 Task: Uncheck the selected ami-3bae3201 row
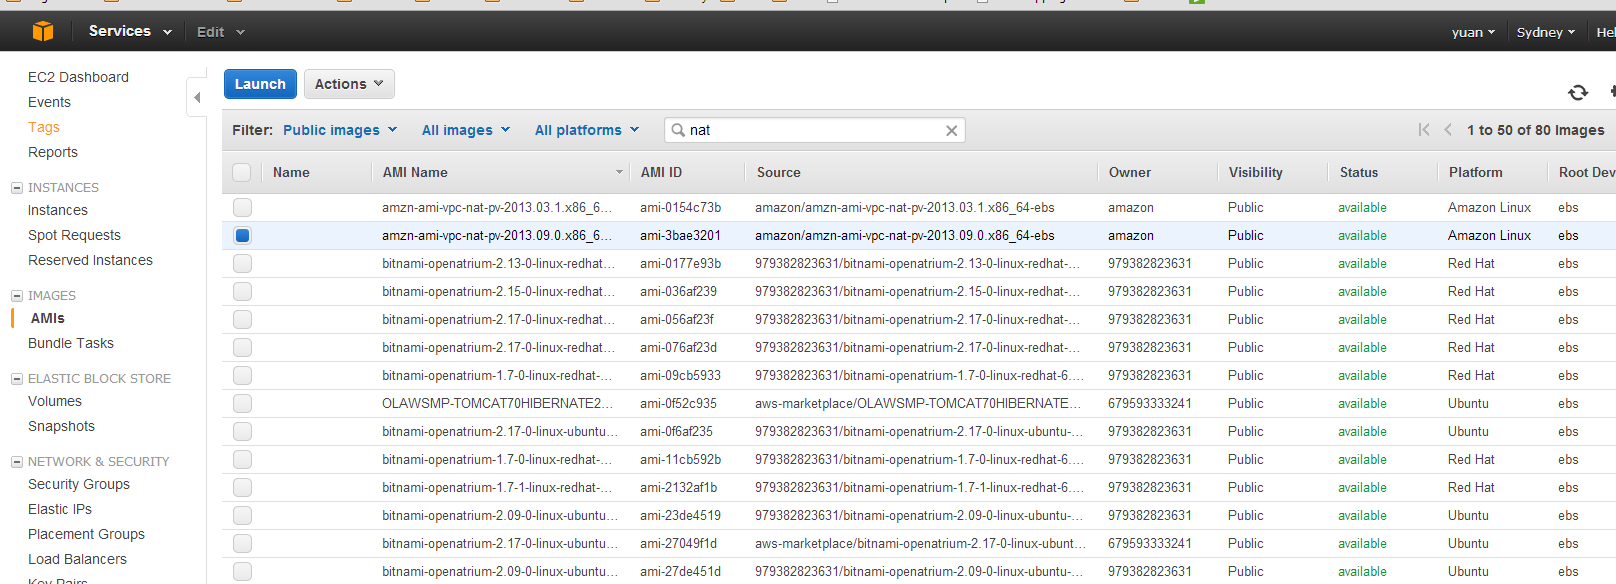(242, 235)
